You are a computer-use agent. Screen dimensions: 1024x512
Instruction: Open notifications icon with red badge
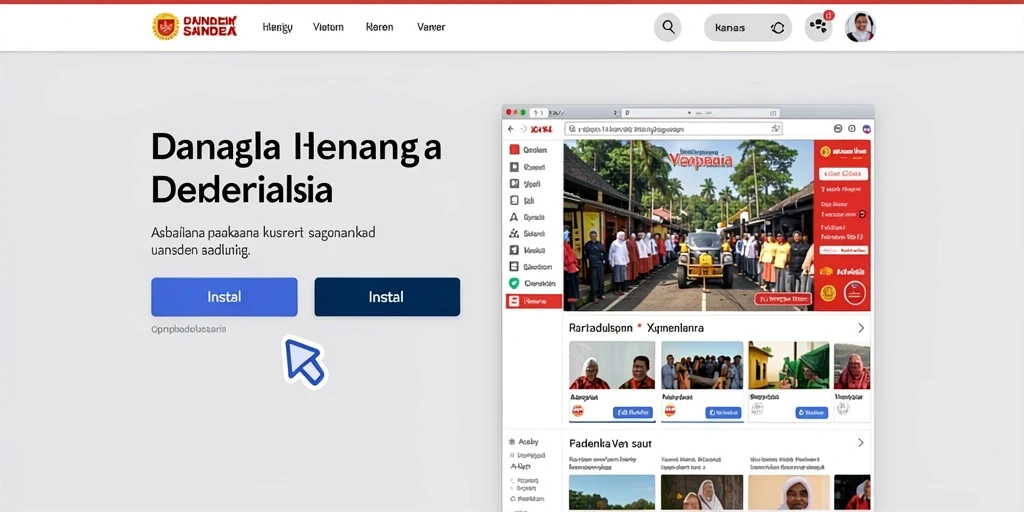point(818,27)
